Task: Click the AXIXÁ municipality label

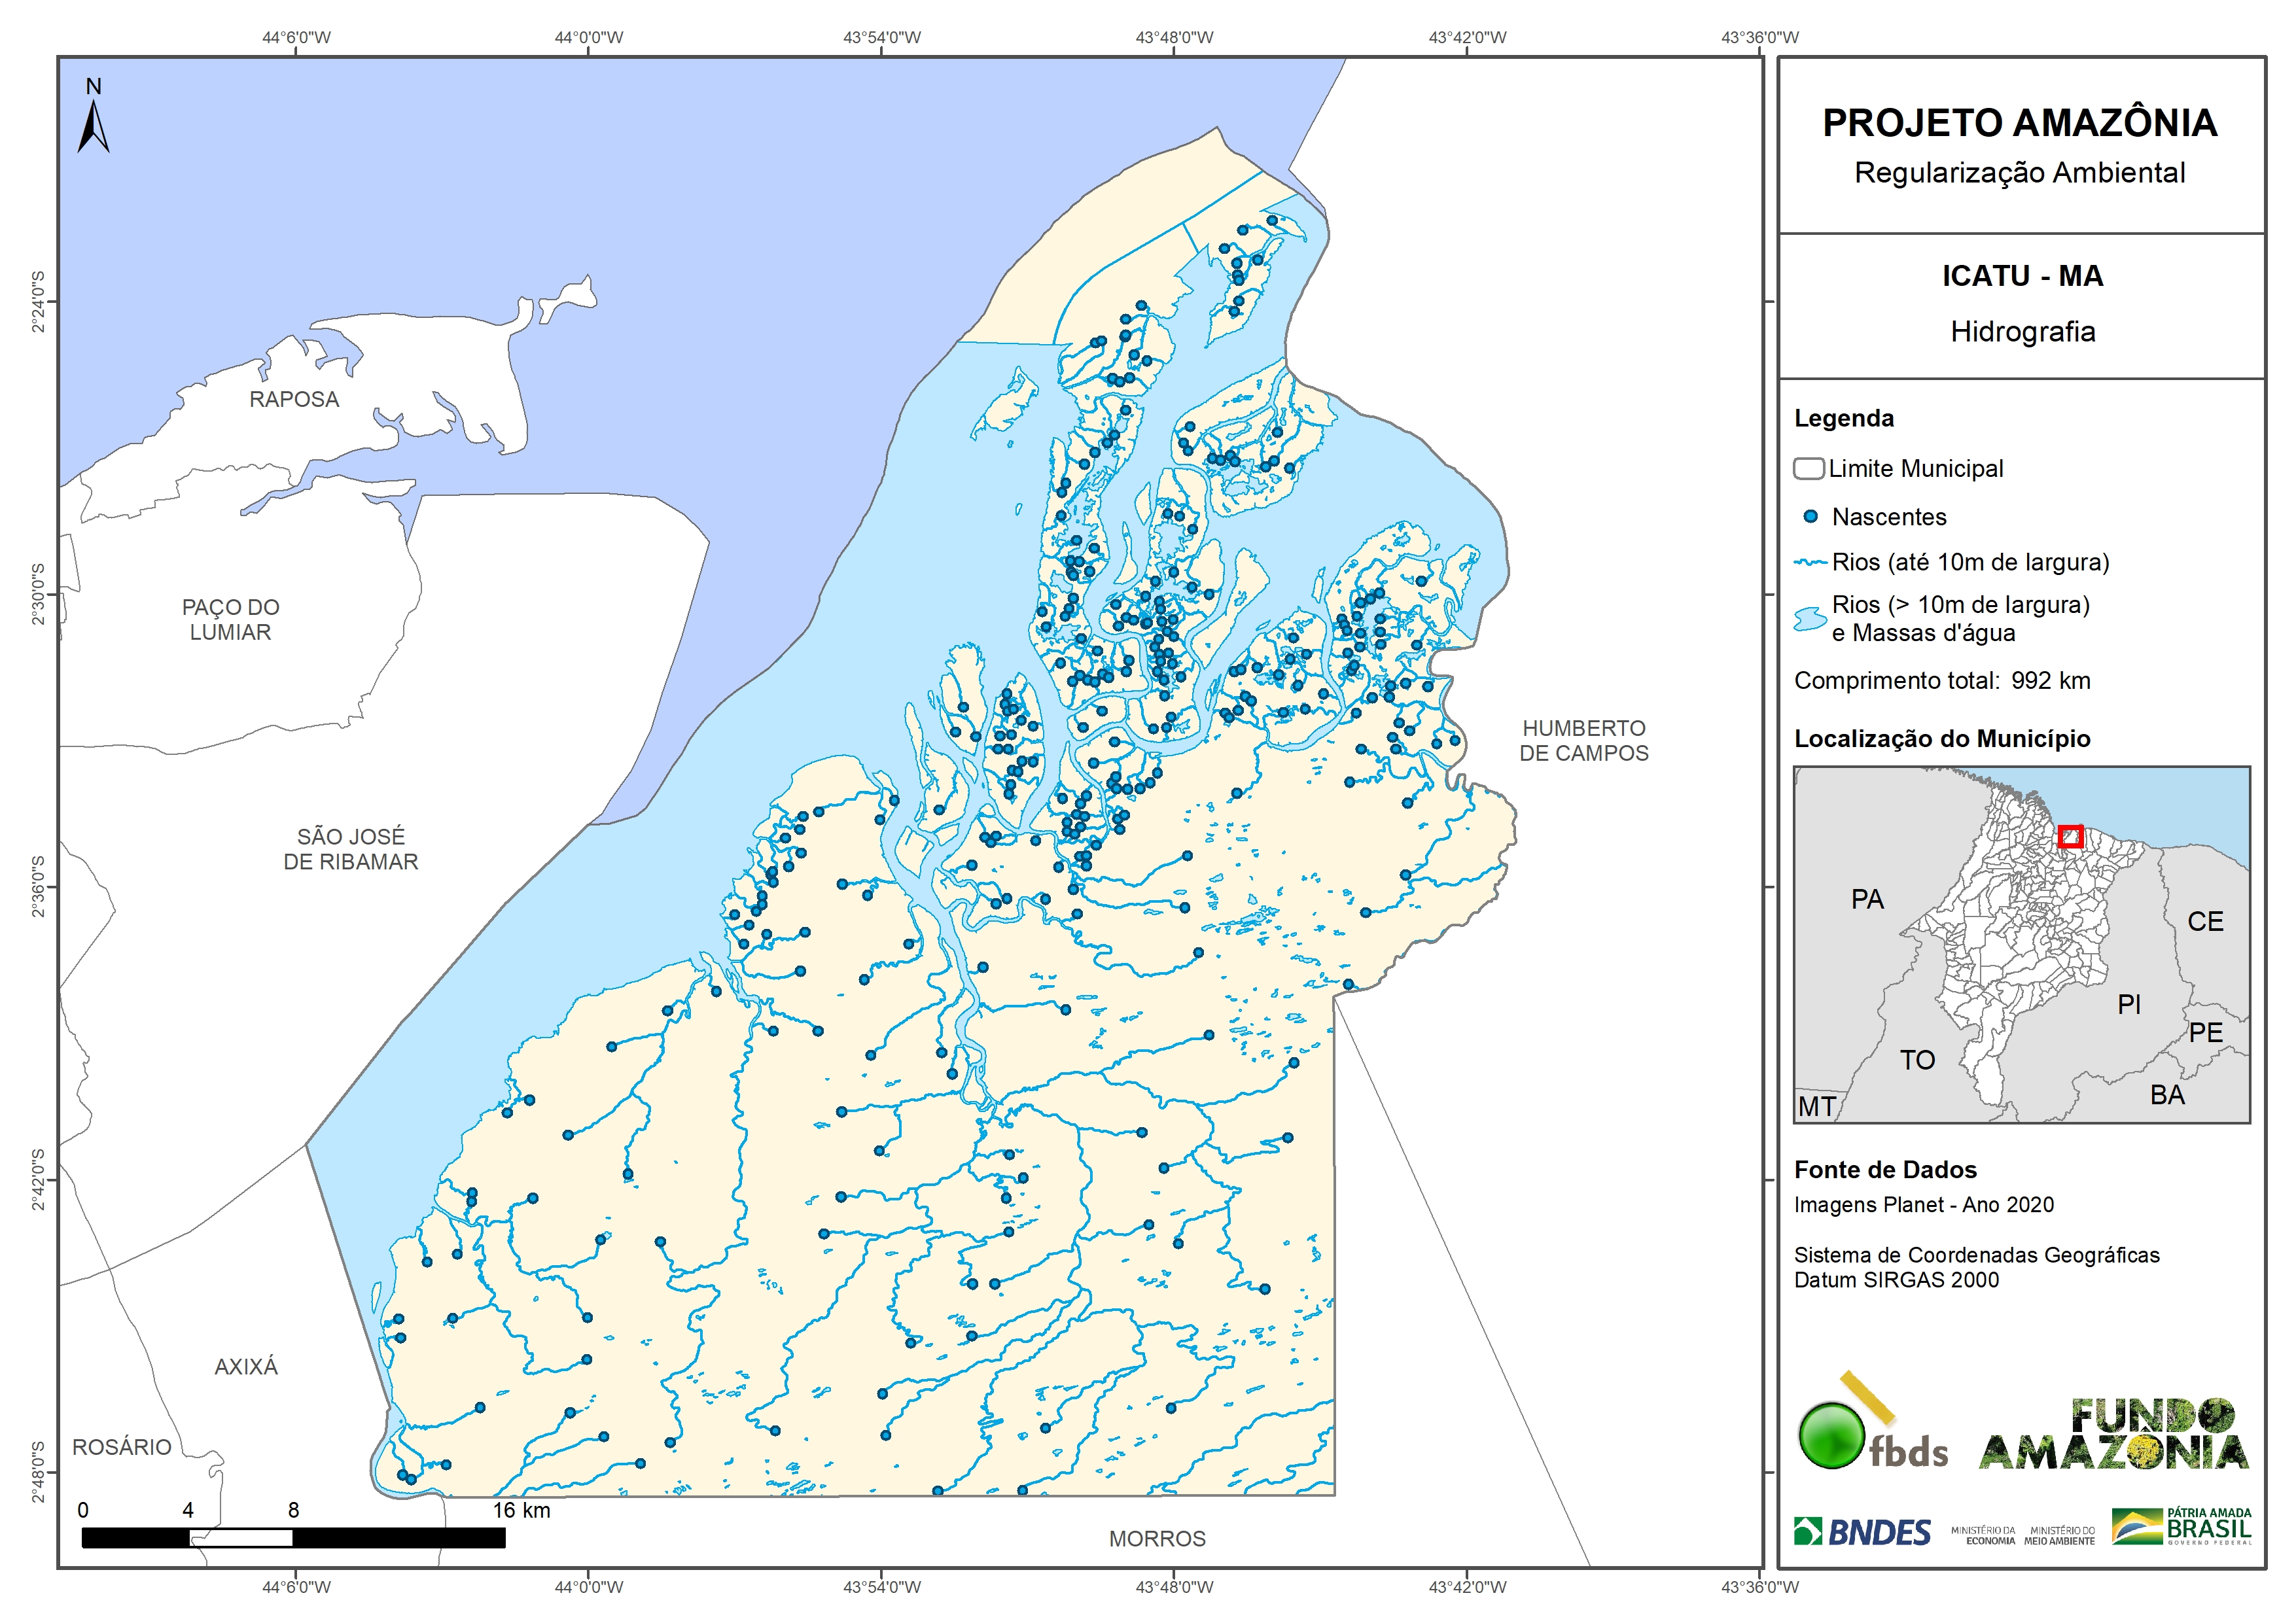Action: point(246,1367)
